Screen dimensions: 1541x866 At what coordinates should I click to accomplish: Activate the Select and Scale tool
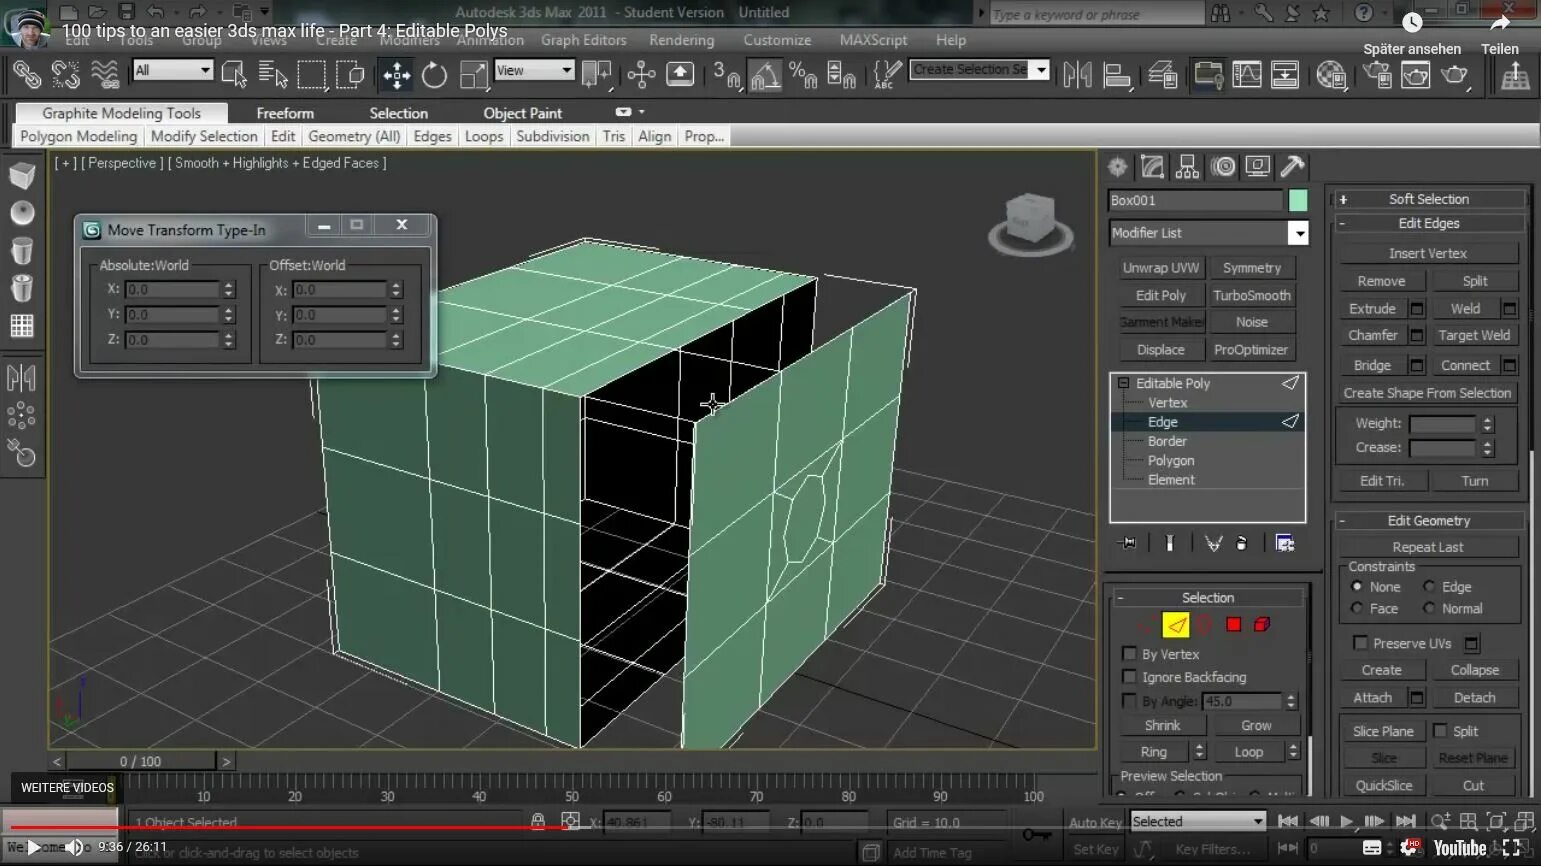pos(472,75)
